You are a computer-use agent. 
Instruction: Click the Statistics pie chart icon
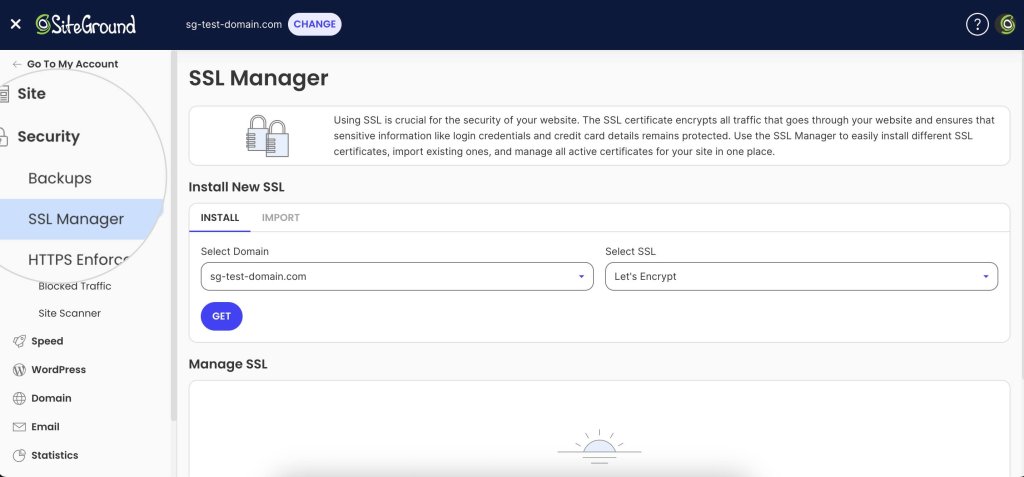pos(19,455)
